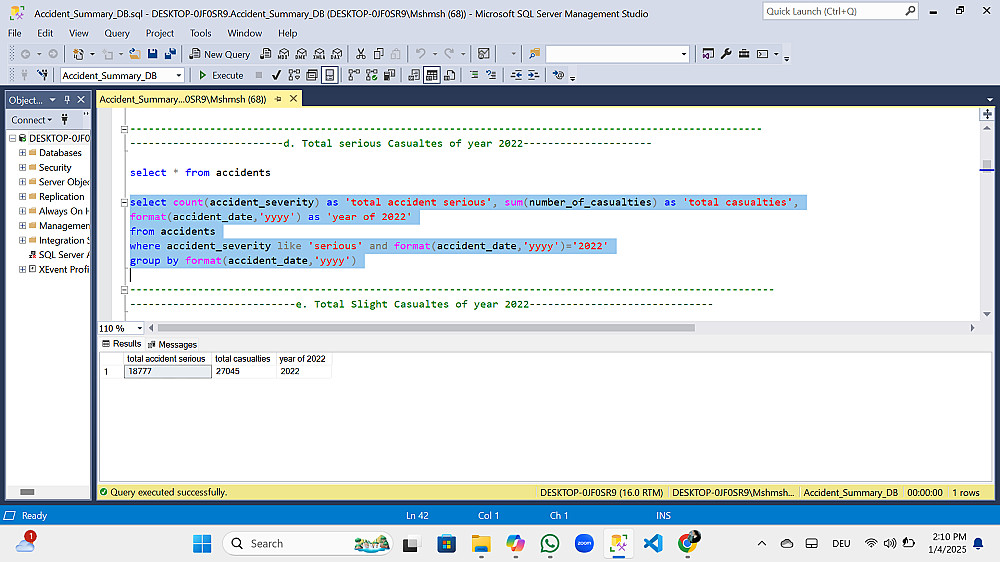
Task: Toggle auto-hide pin on Object Explorer
Action: (x=68, y=100)
